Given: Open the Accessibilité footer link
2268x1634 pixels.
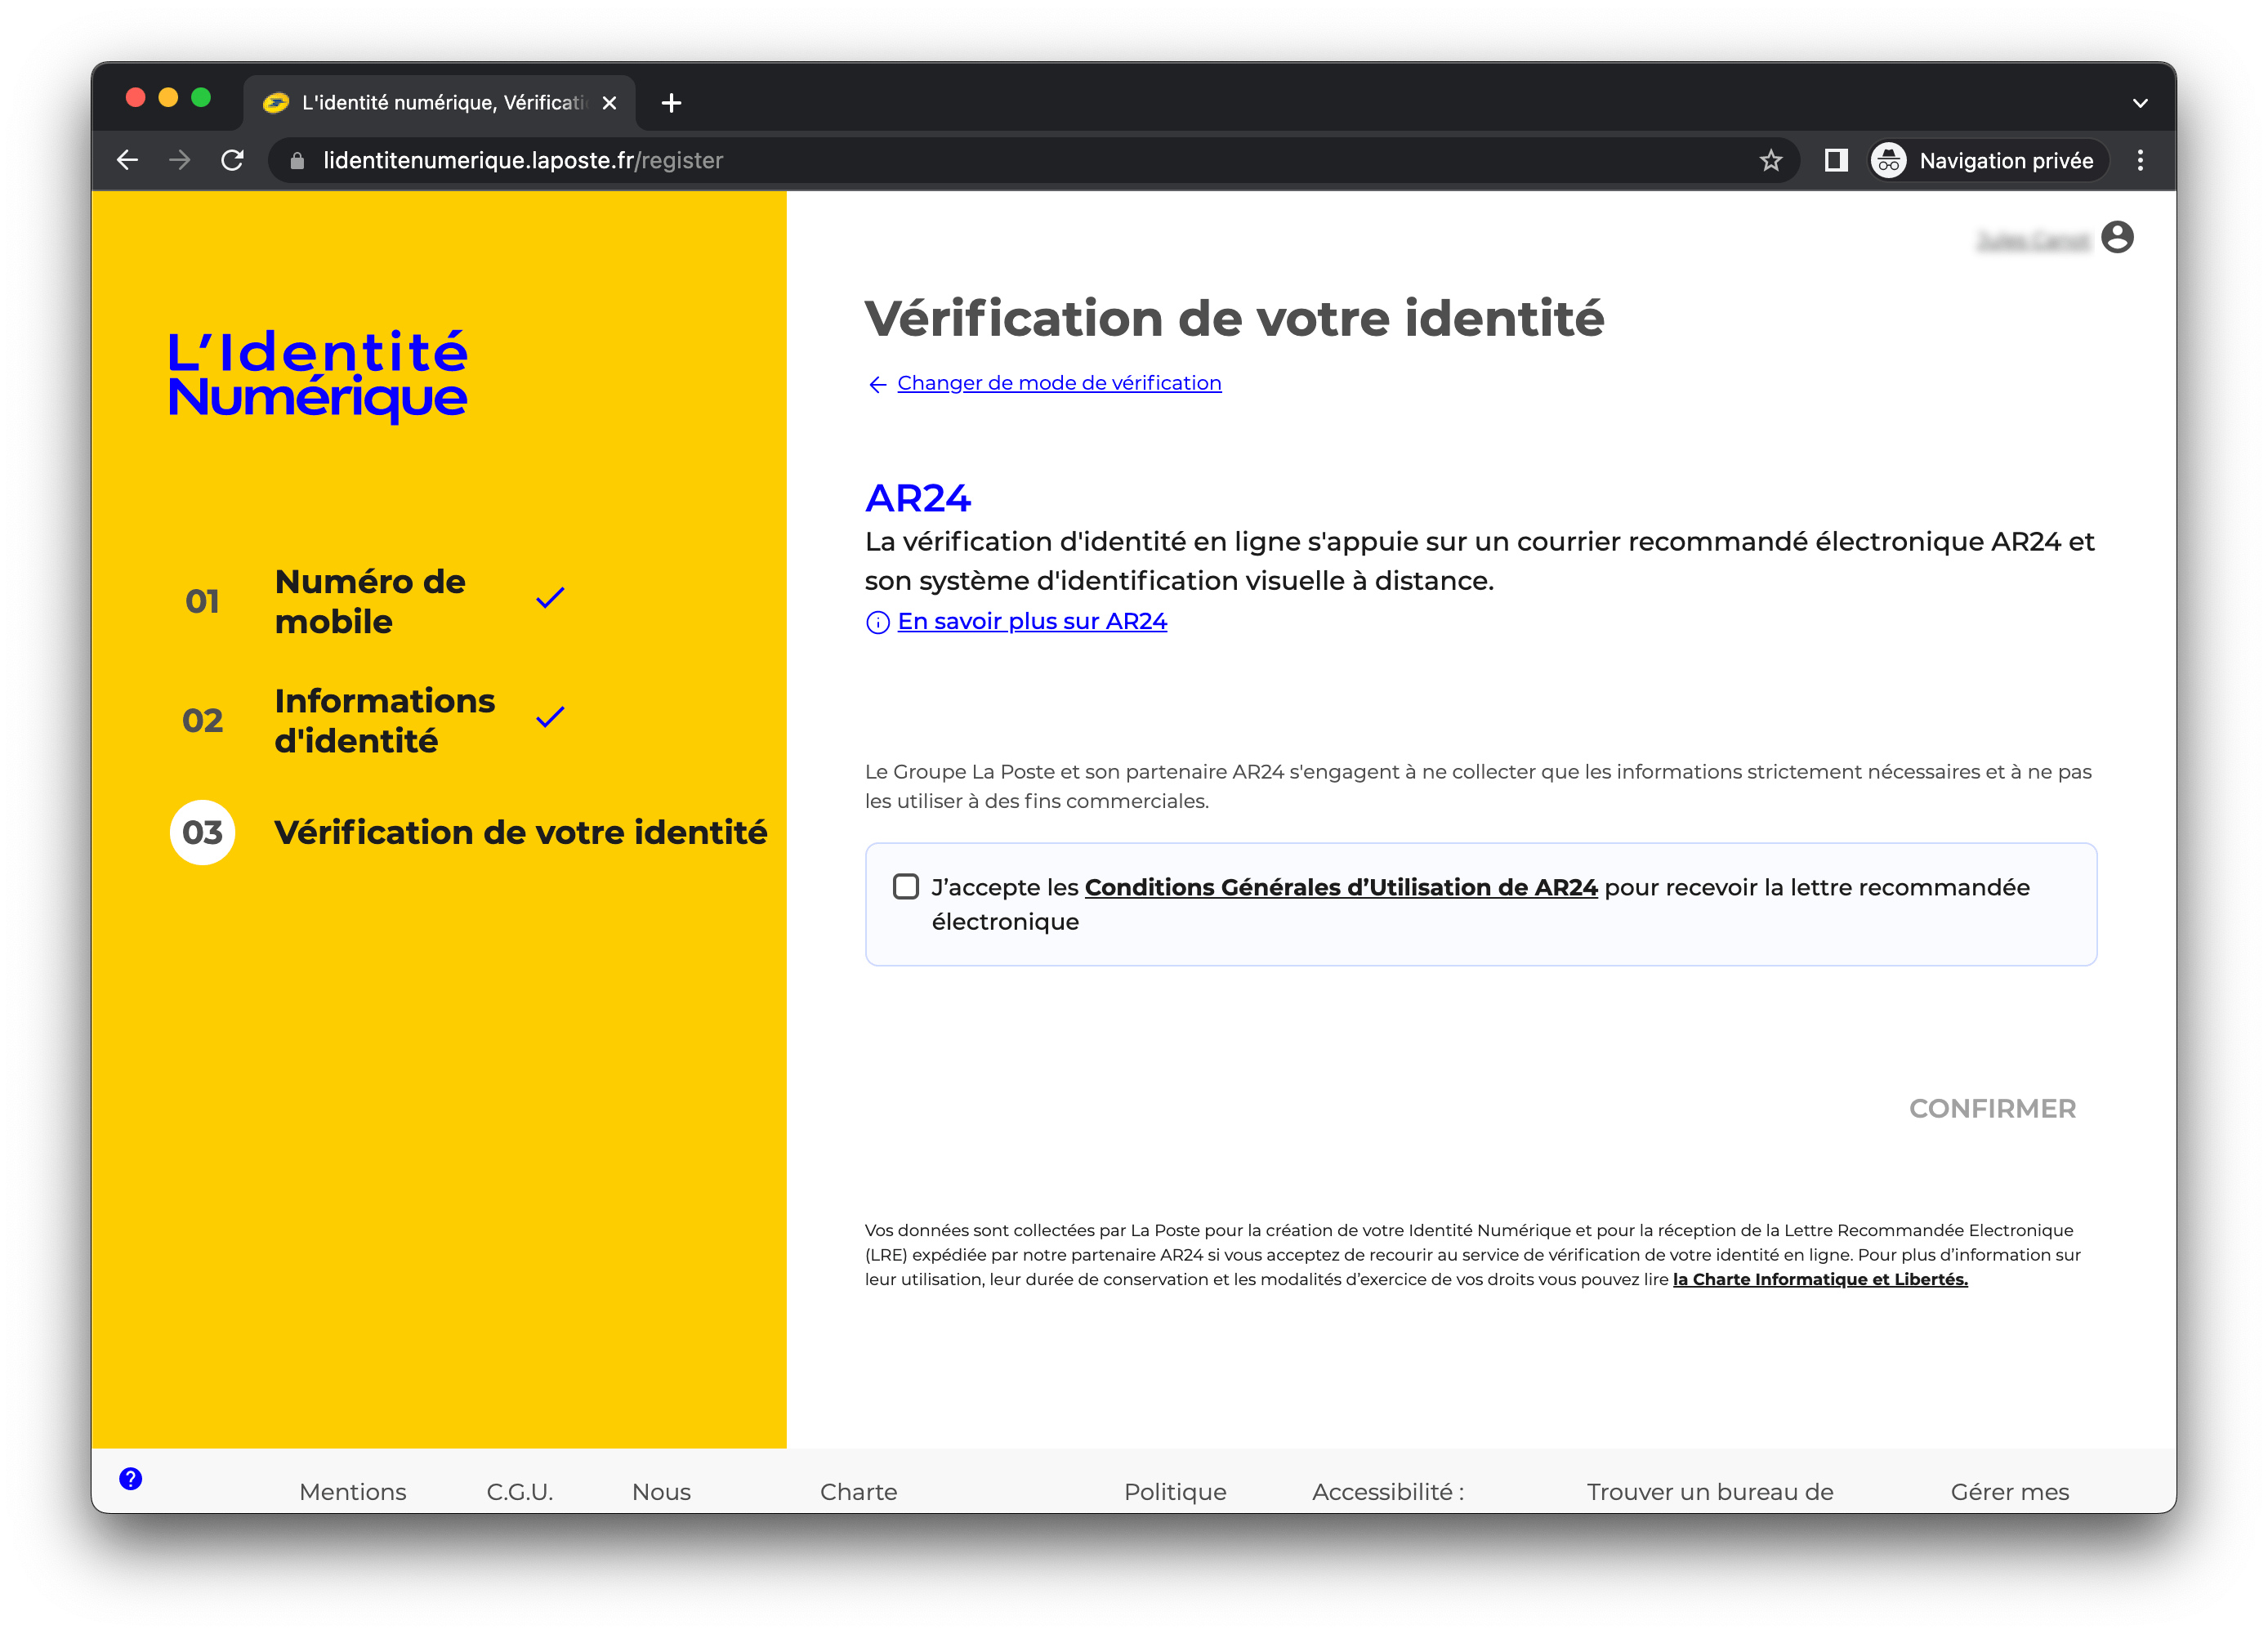Looking at the screenshot, I should point(1388,1491).
